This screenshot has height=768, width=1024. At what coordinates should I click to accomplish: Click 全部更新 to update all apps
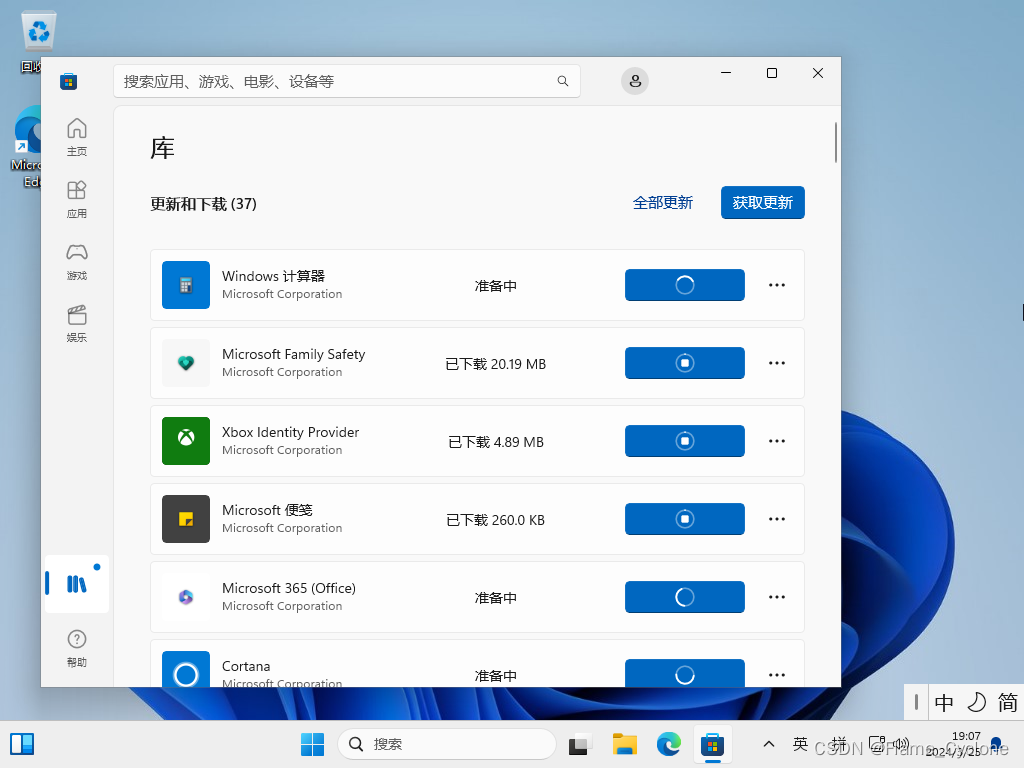coord(662,202)
